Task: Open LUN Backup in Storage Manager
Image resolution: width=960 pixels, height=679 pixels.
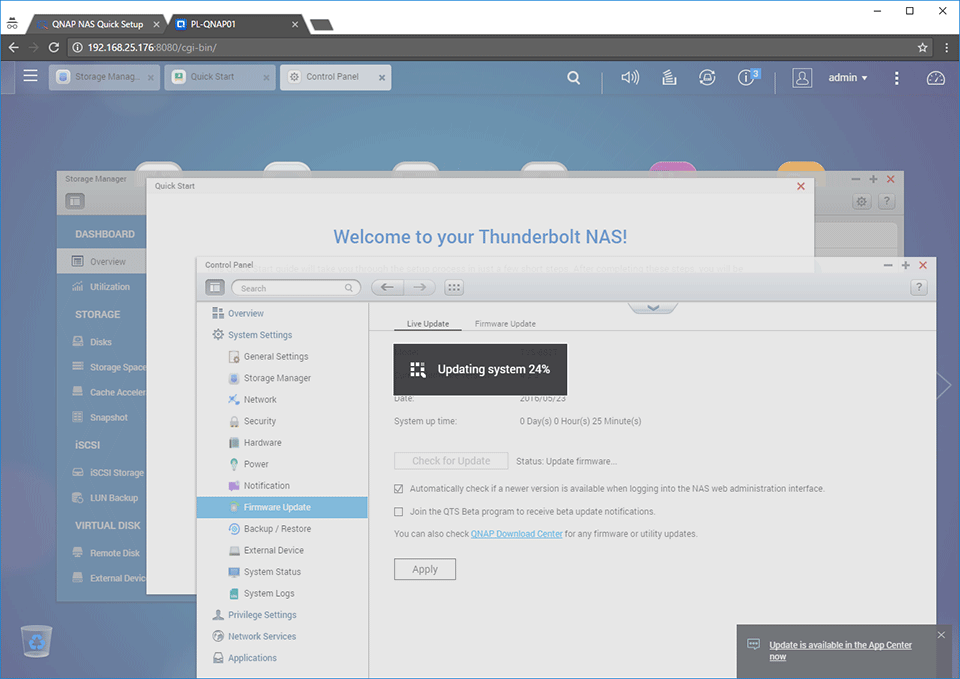Action: coord(113,498)
